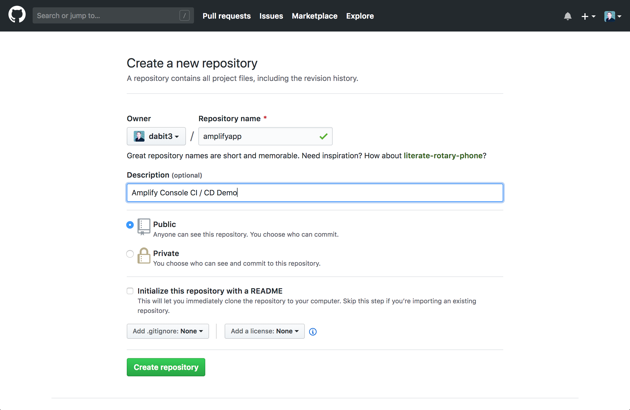
Task: Click the Initialize this repository with a README label
Action: (x=210, y=291)
